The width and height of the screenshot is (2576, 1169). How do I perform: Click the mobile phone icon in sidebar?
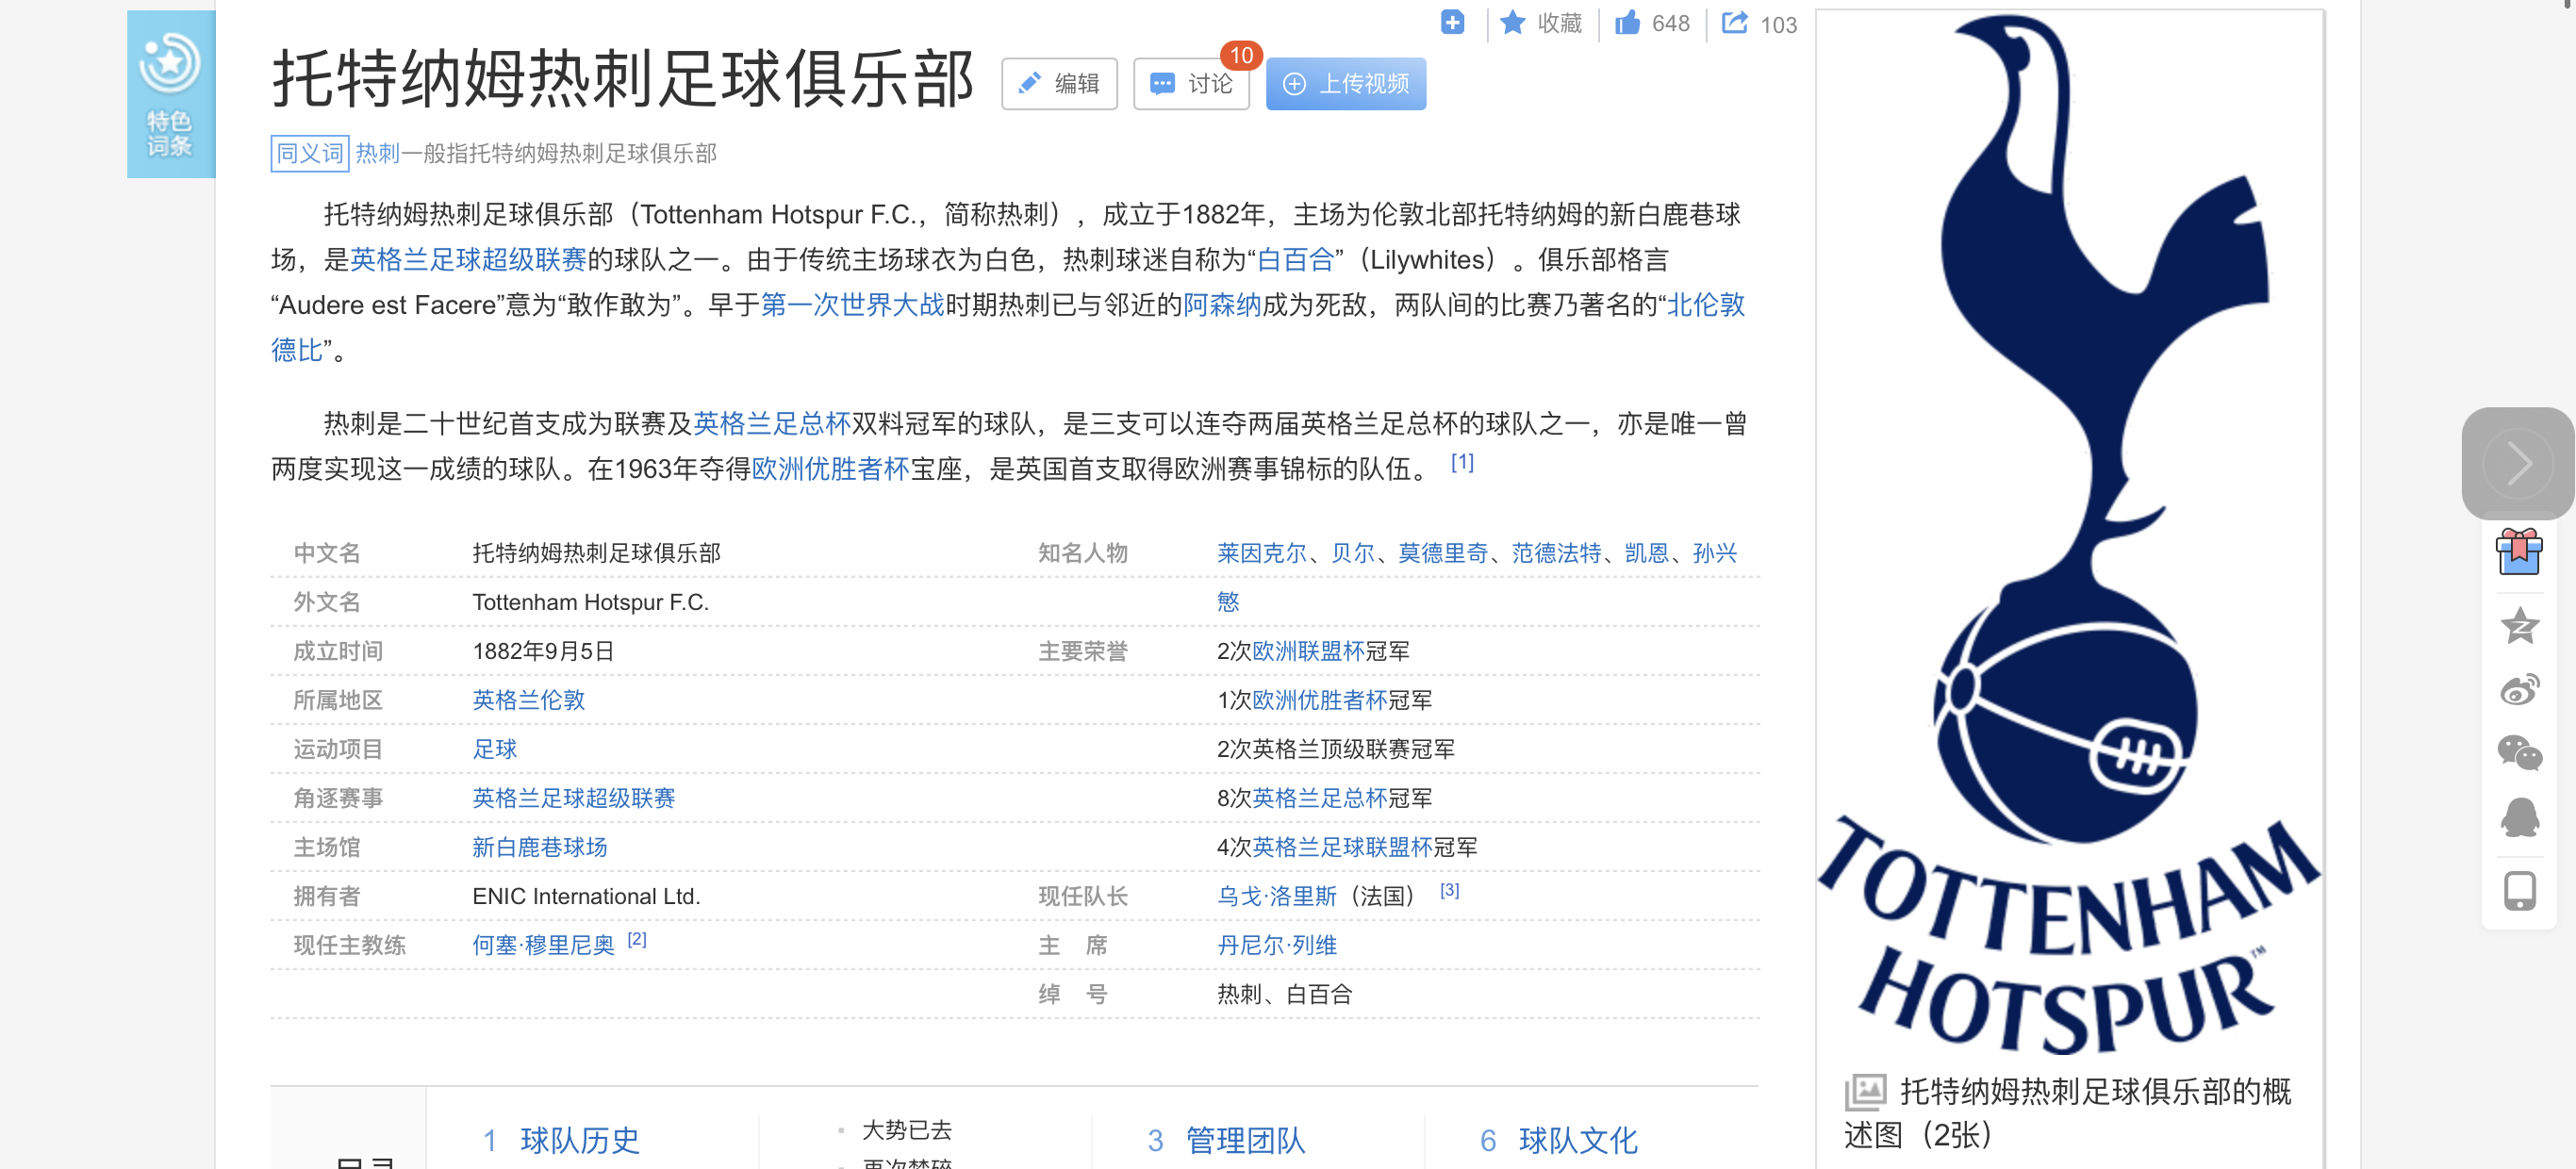point(2519,890)
